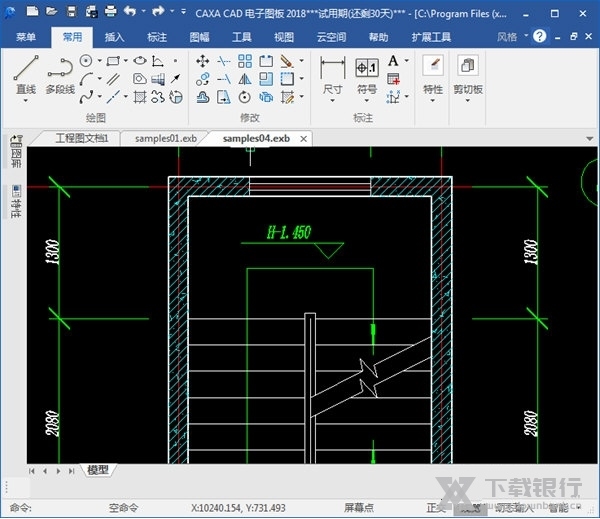Click the 模型 model space tab

click(x=98, y=470)
